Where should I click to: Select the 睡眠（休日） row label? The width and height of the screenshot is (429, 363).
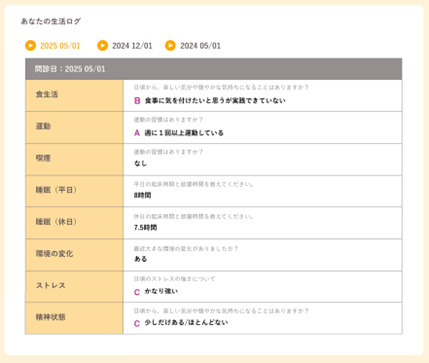point(74,223)
